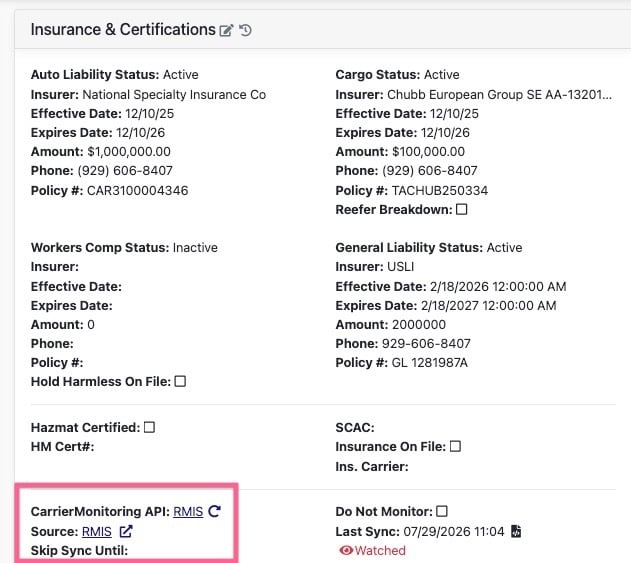Select General Liability expires date 2/18/2027
The image size is (631, 563).
point(450,305)
